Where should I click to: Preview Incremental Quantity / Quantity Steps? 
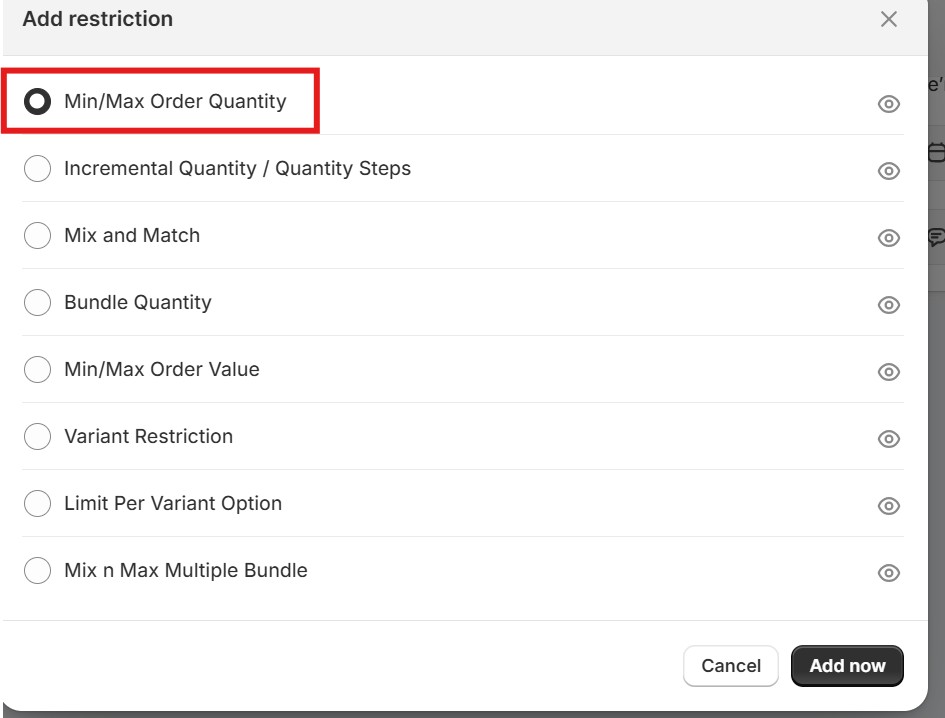888,170
